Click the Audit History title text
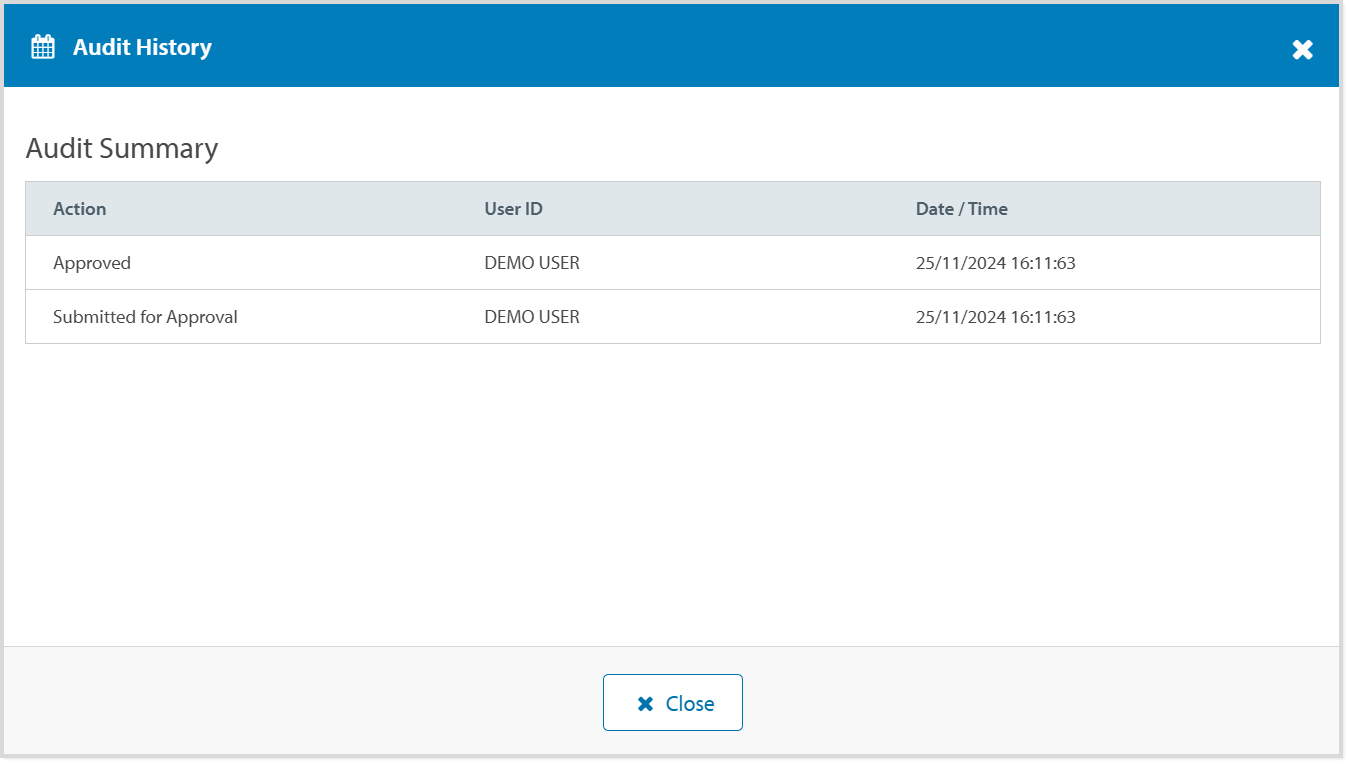Viewport: 1349px width, 764px height. (x=142, y=47)
